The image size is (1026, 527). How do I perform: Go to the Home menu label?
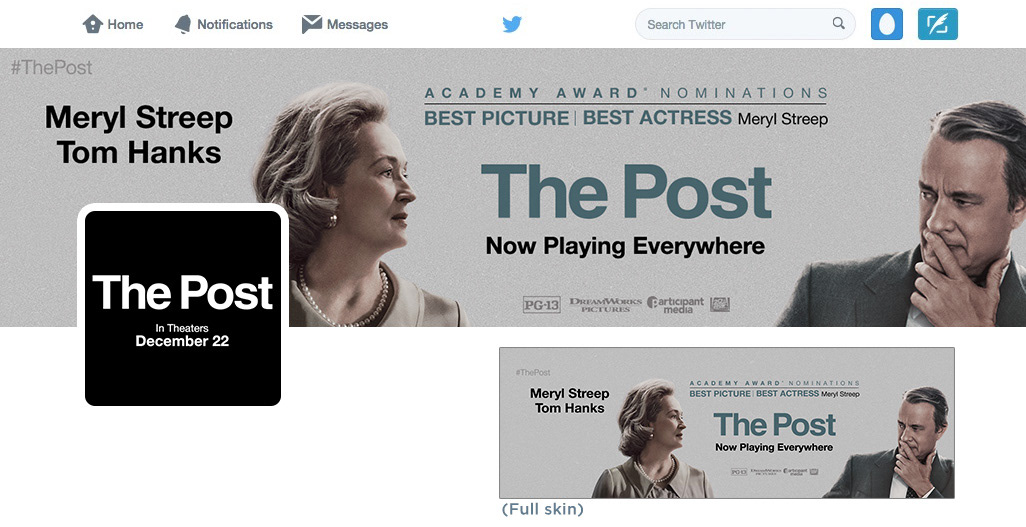click(x=125, y=24)
